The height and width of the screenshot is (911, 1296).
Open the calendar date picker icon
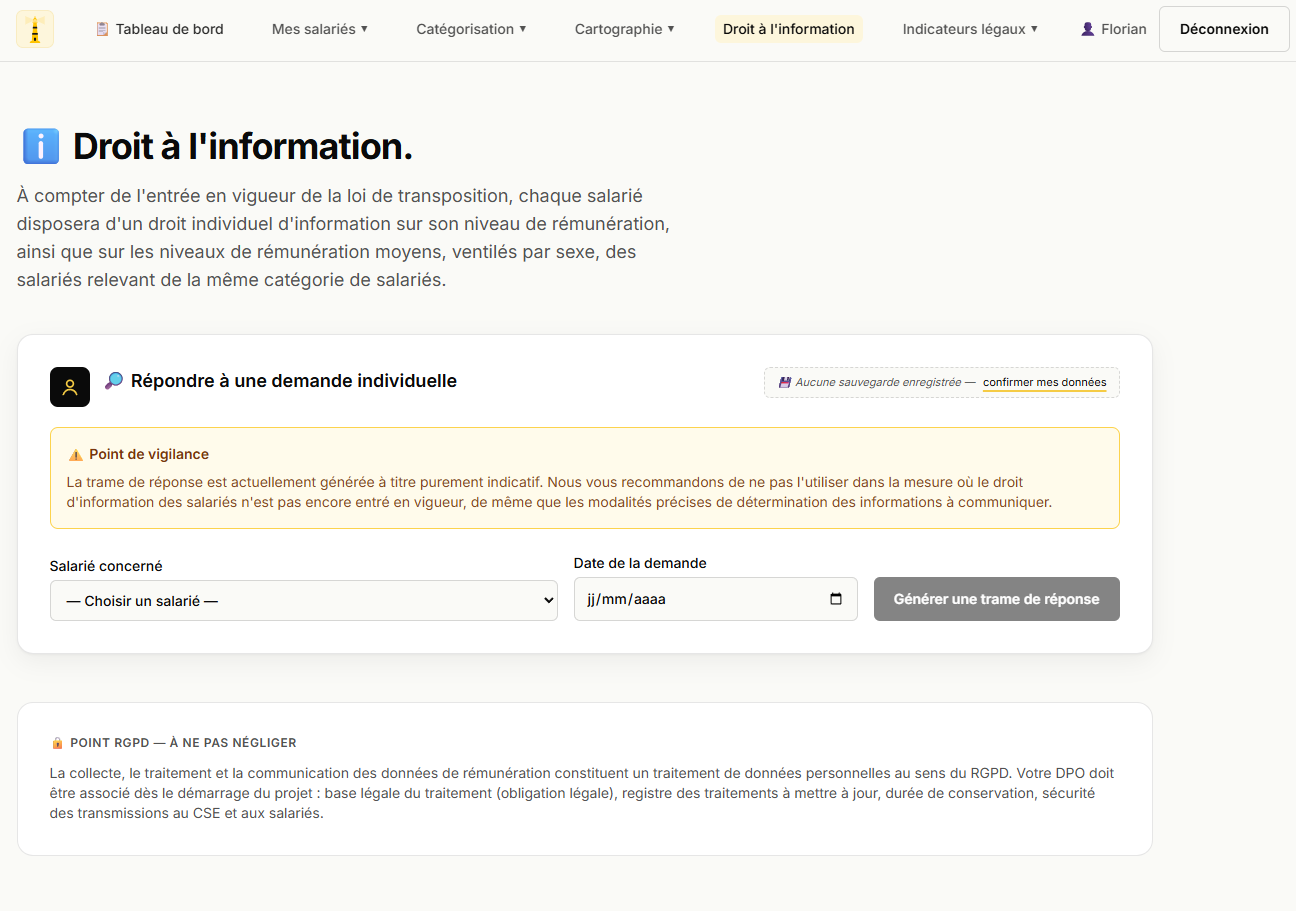pyautogui.click(x=836, y=599)
